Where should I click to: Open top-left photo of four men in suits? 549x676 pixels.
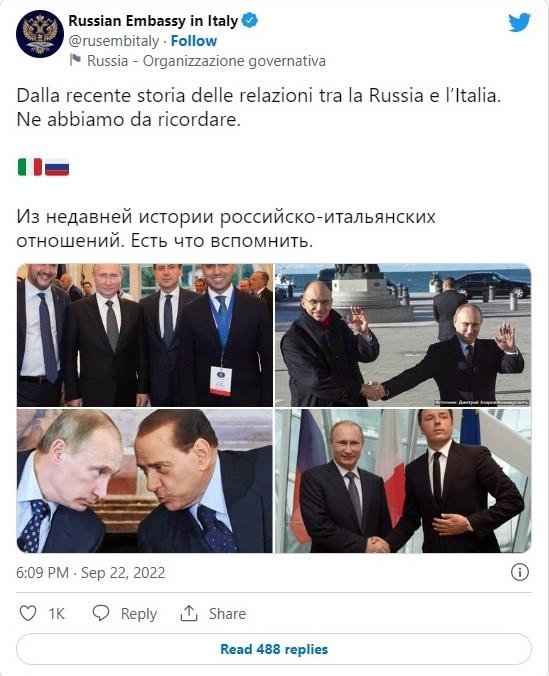[x=145, y=335]
